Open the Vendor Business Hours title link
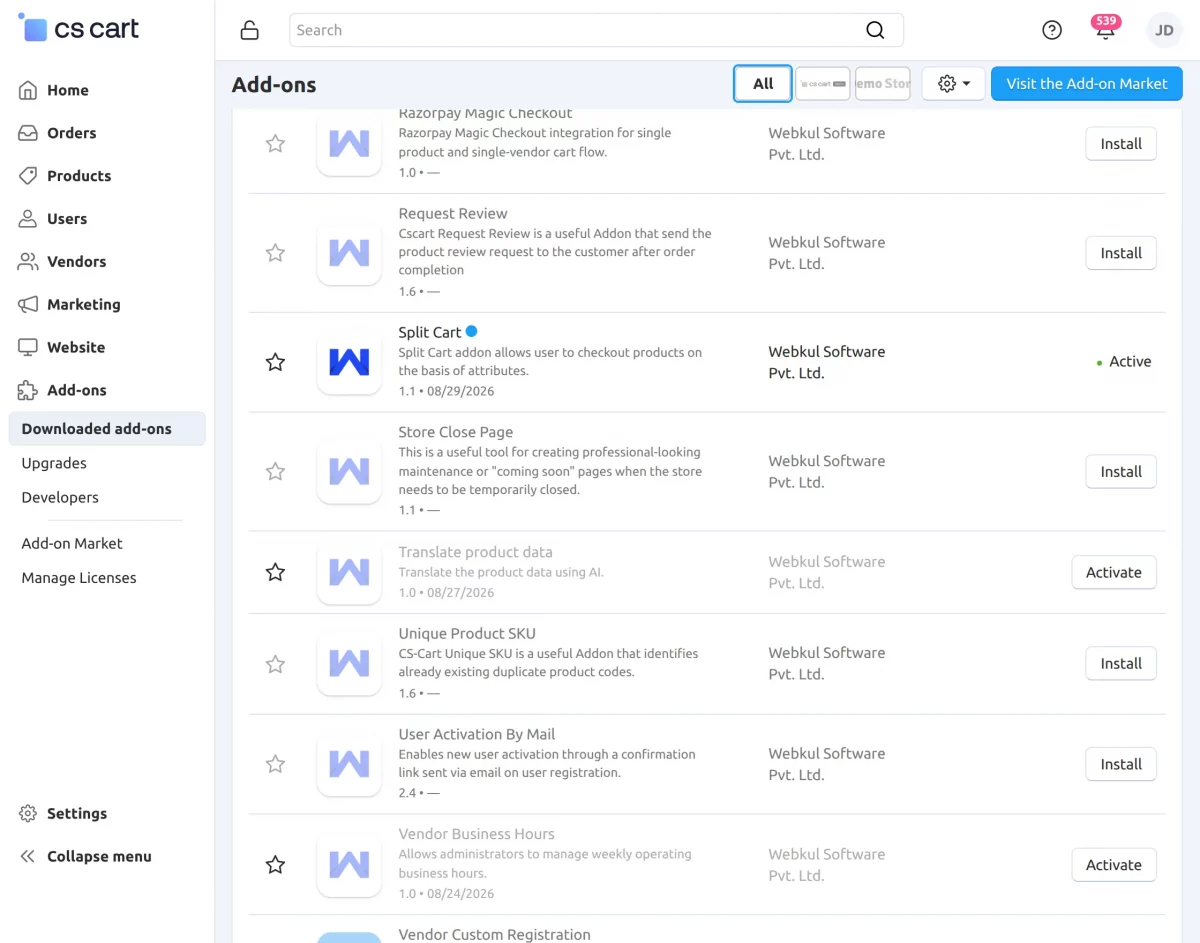This screenshot has height=943, width=1200. [x=476, y=834]
